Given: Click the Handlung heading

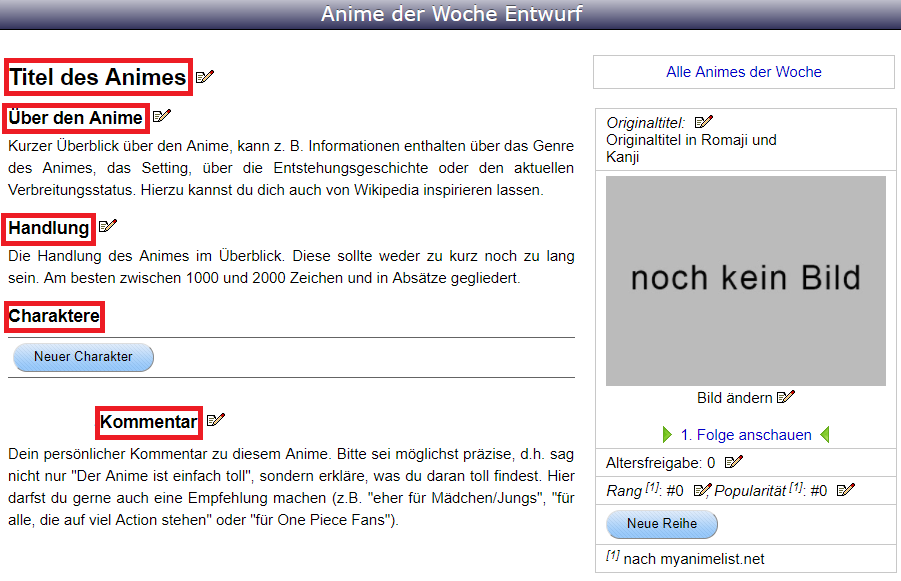Looking at the screenshot, I should tap(49, 228).
